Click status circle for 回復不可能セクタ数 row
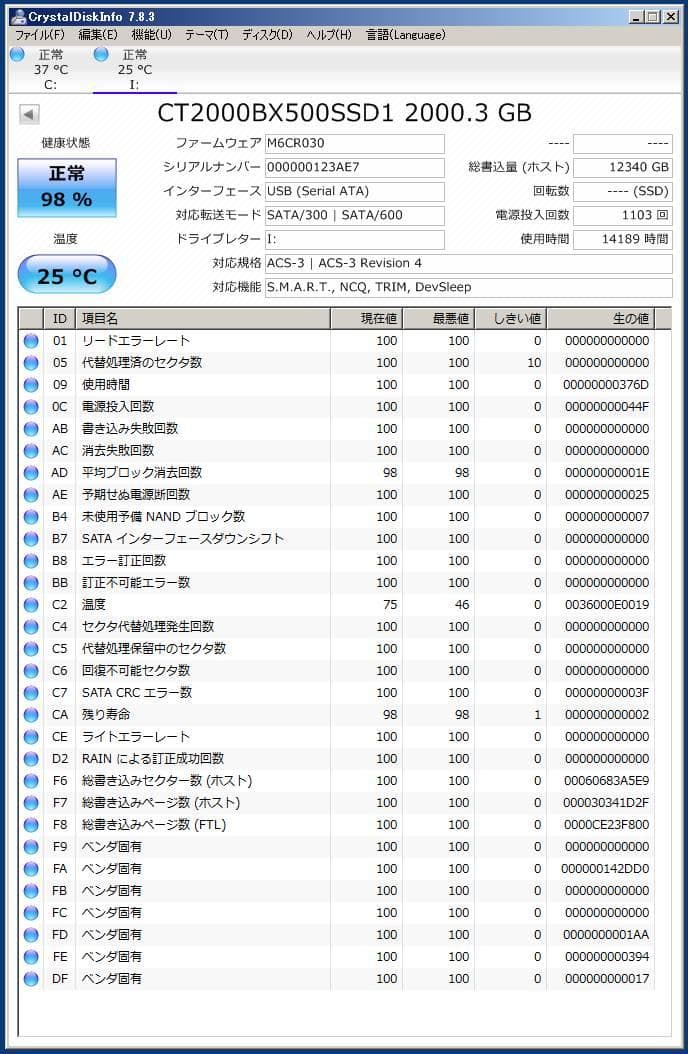 coord(31,671)
